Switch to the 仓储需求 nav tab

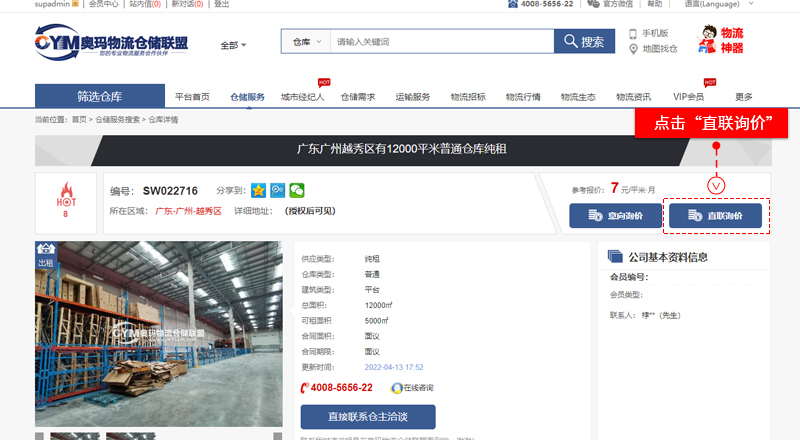358,97
